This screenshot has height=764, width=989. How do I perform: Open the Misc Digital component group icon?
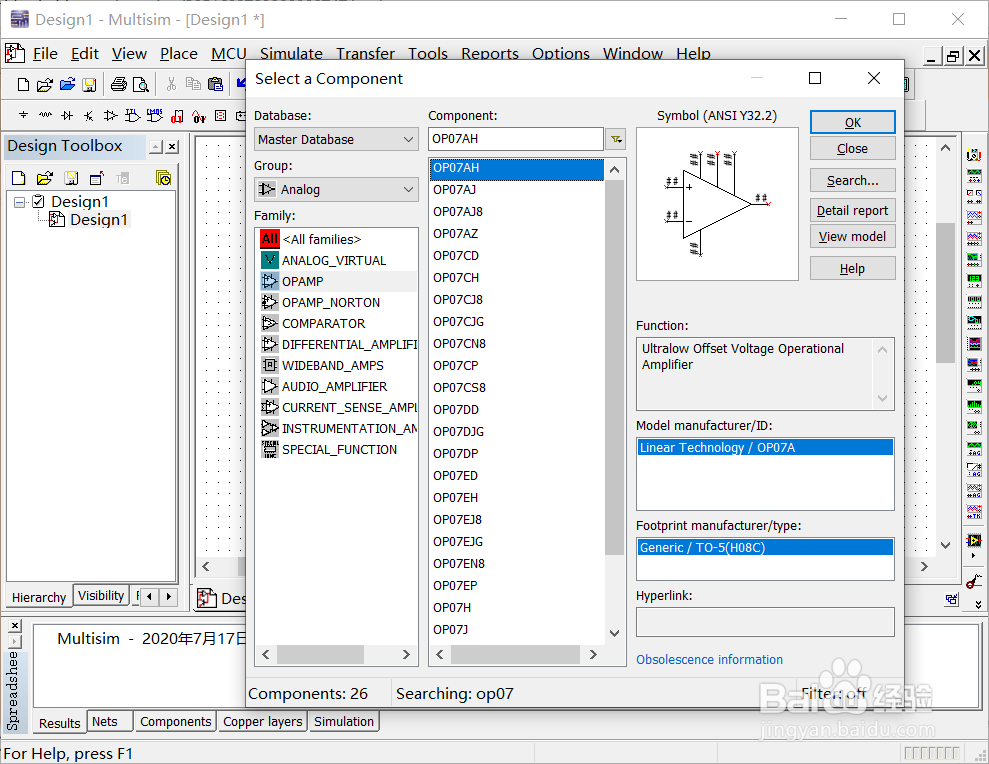177,116
